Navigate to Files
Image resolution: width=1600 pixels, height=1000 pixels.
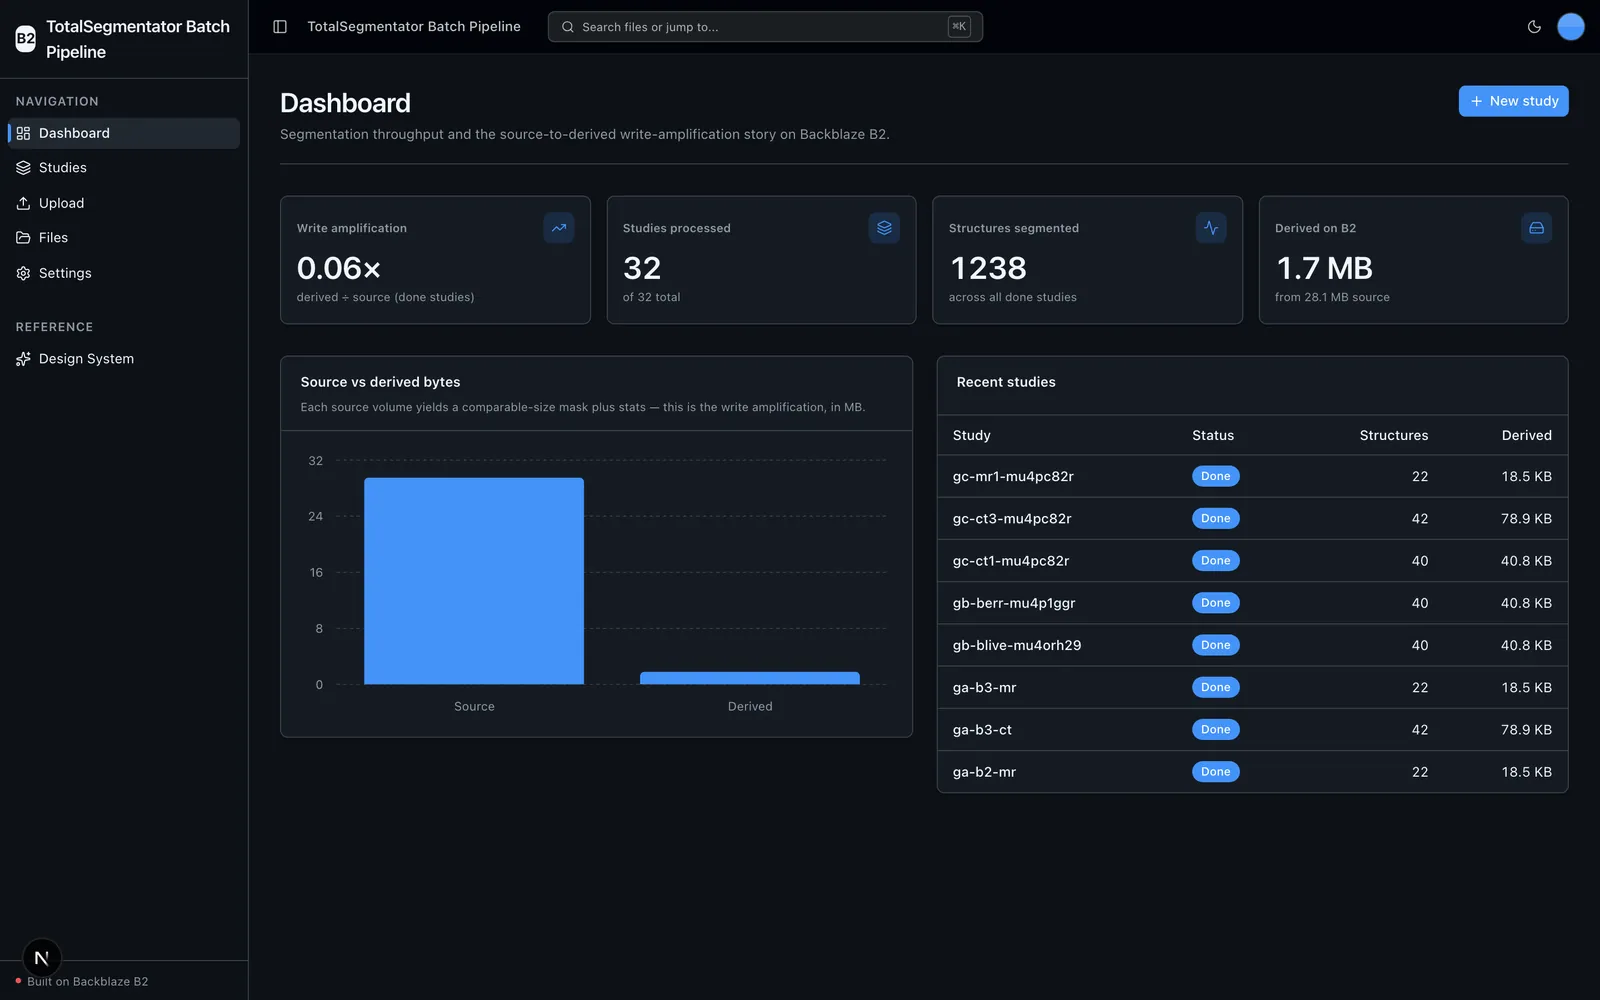(124, 238)
